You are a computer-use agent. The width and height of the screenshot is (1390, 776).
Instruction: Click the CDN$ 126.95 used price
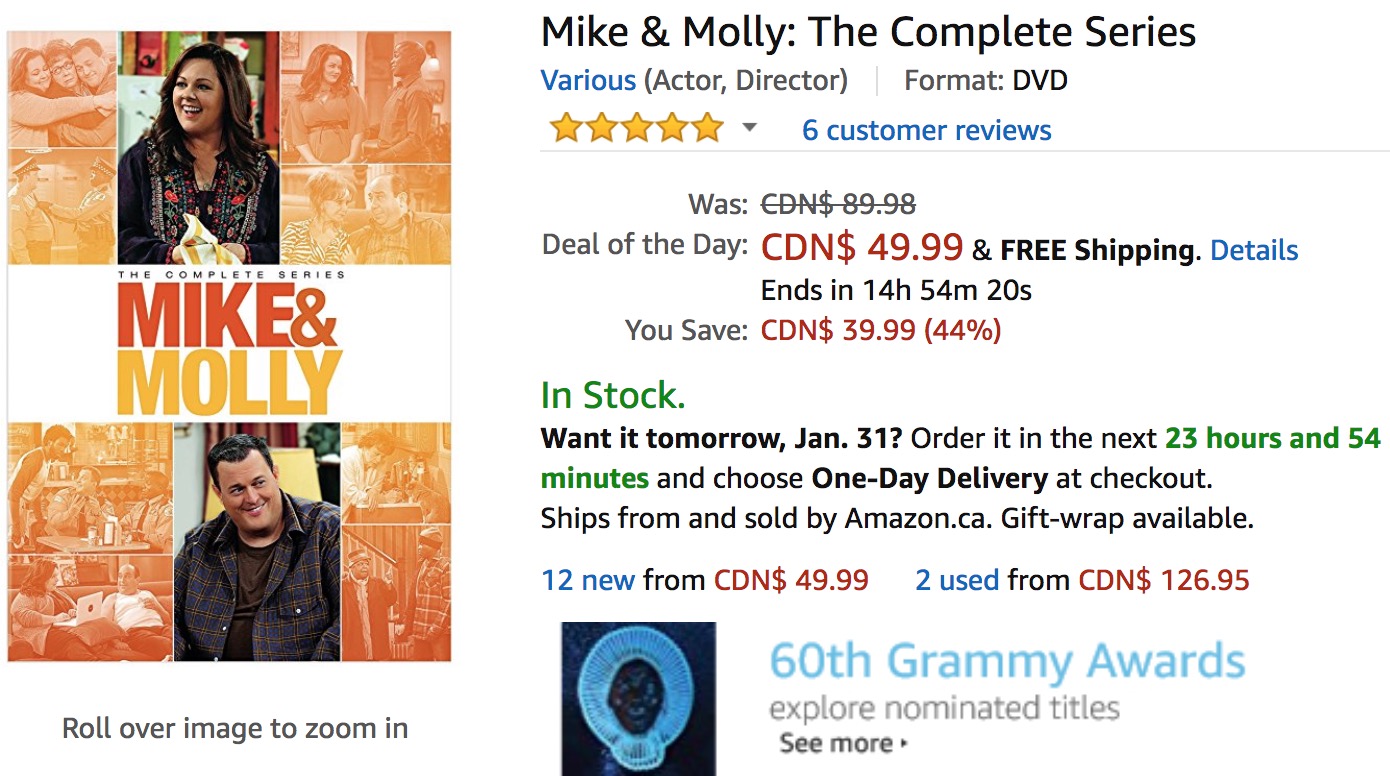coord(1164,579)
